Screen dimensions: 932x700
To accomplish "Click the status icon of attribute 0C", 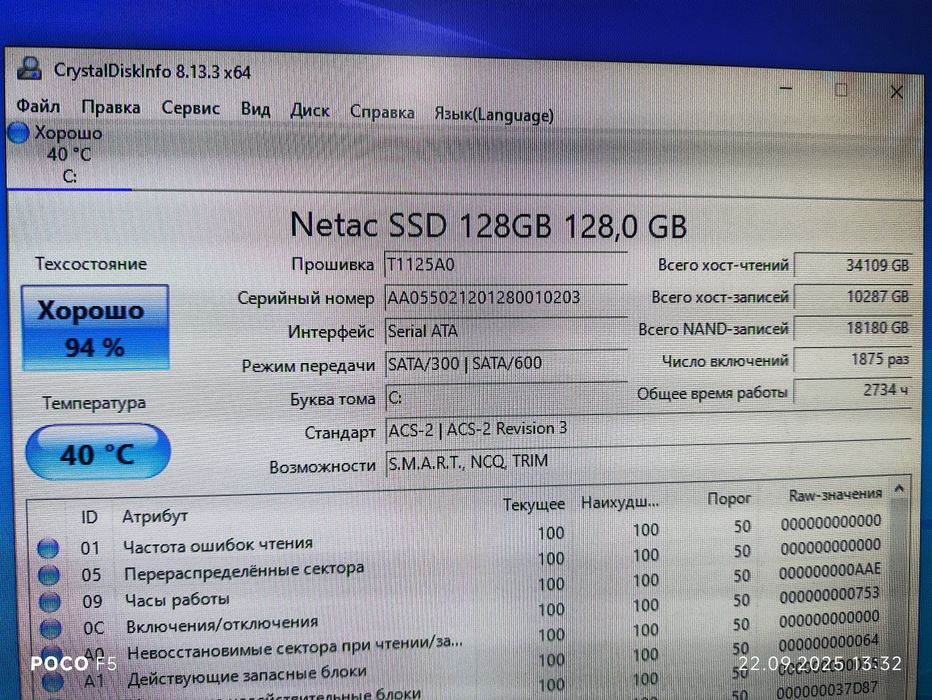I will (x=51, y=628).
